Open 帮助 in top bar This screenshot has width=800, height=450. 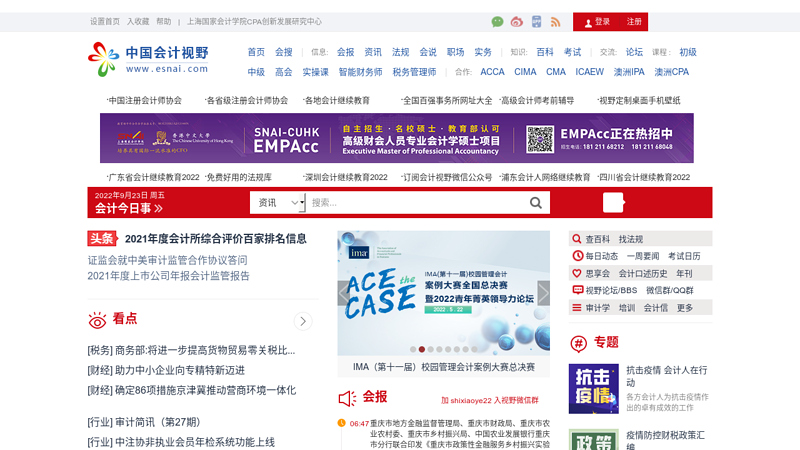164,21
